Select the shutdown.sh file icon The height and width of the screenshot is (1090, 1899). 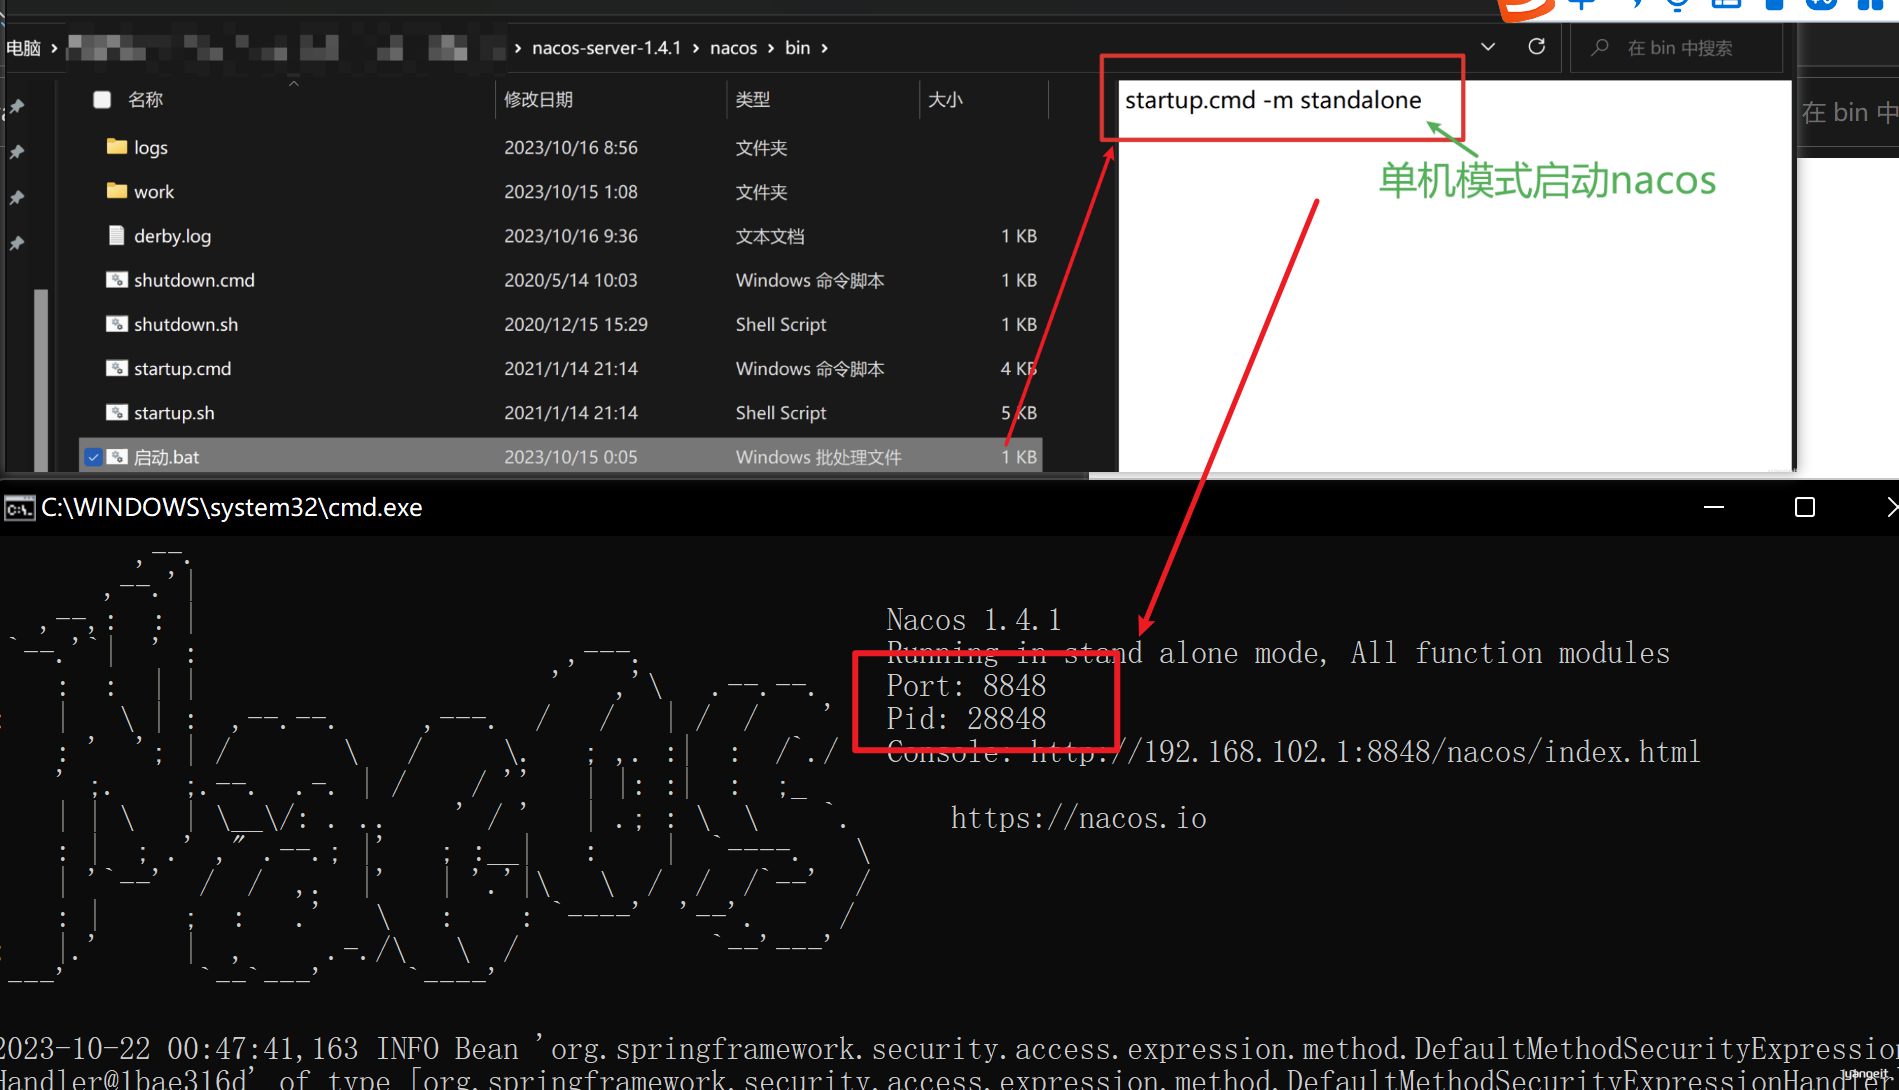coord(117,324)
